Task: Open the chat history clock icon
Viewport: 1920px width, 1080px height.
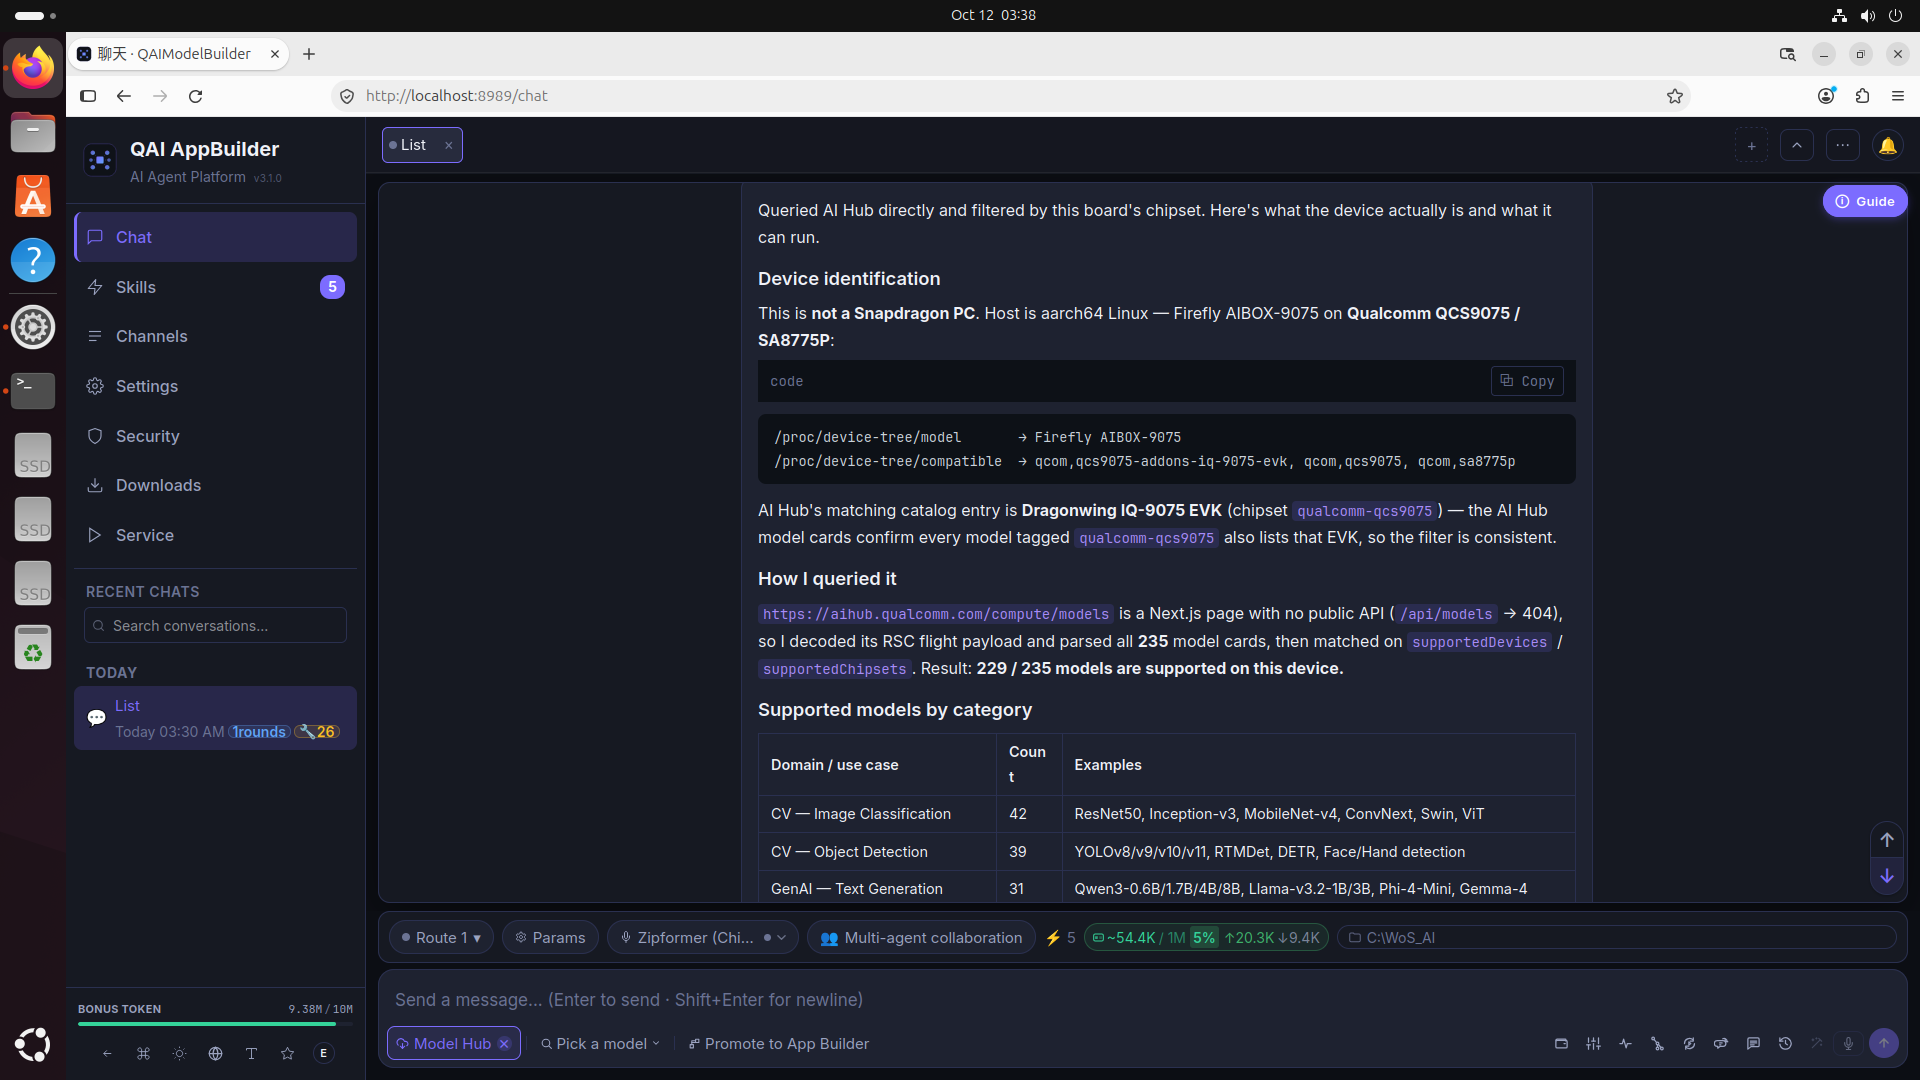Action: click(1785, 1044)
